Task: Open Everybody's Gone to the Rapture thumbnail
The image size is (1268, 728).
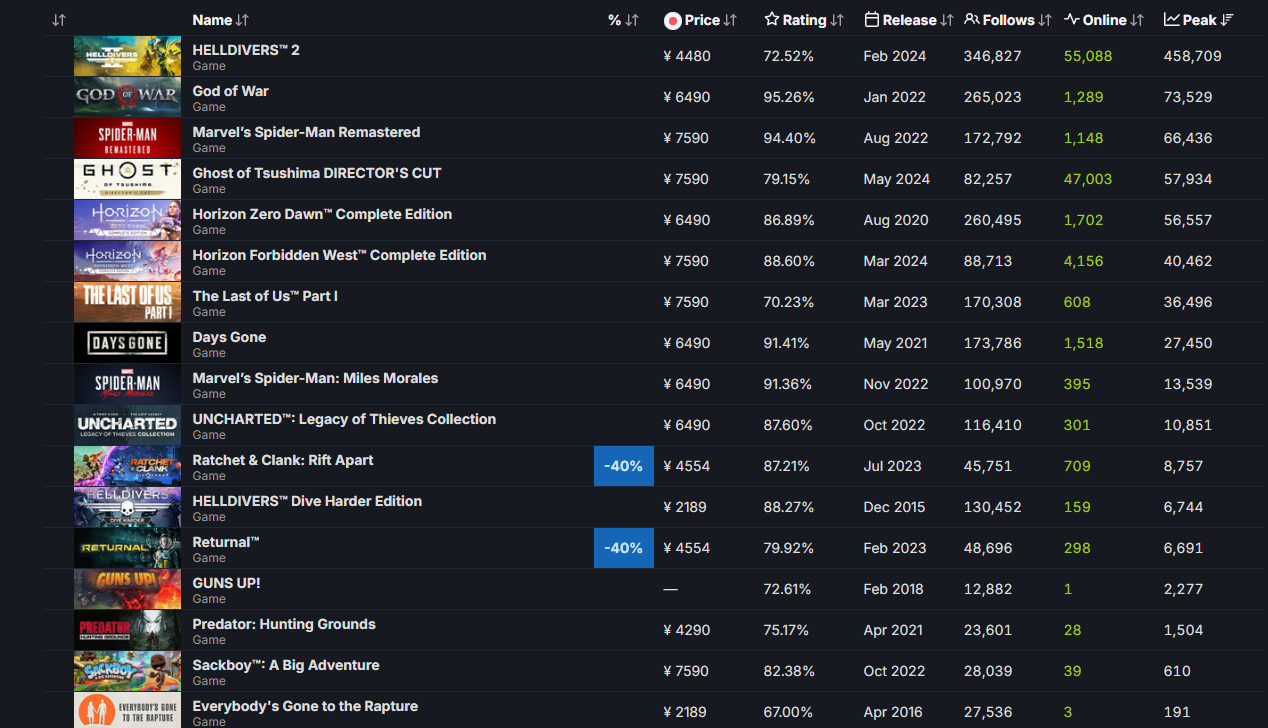Action: click(127, 711)
